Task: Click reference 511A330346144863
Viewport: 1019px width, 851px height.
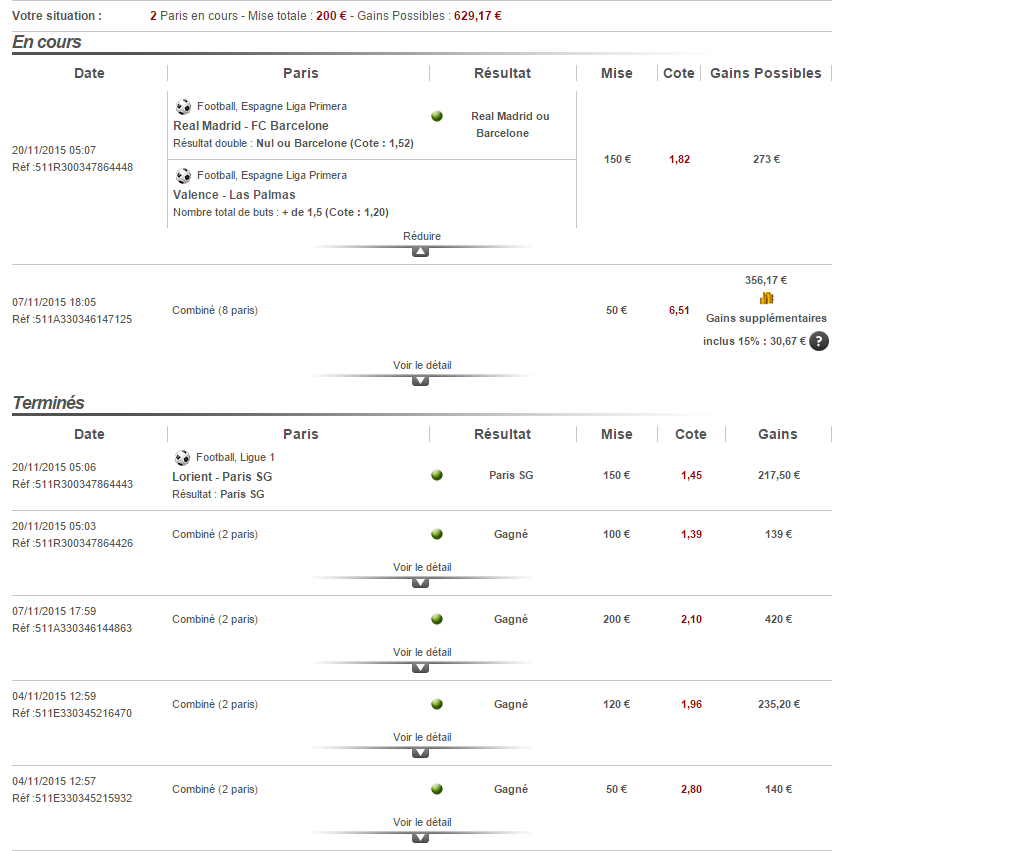Action: pyautogui.click(x=83, y=628)
